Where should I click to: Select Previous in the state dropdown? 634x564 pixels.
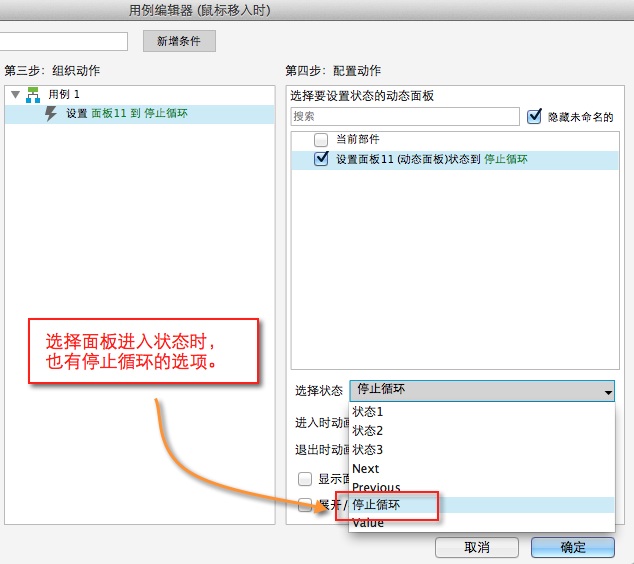coord(376,488)
